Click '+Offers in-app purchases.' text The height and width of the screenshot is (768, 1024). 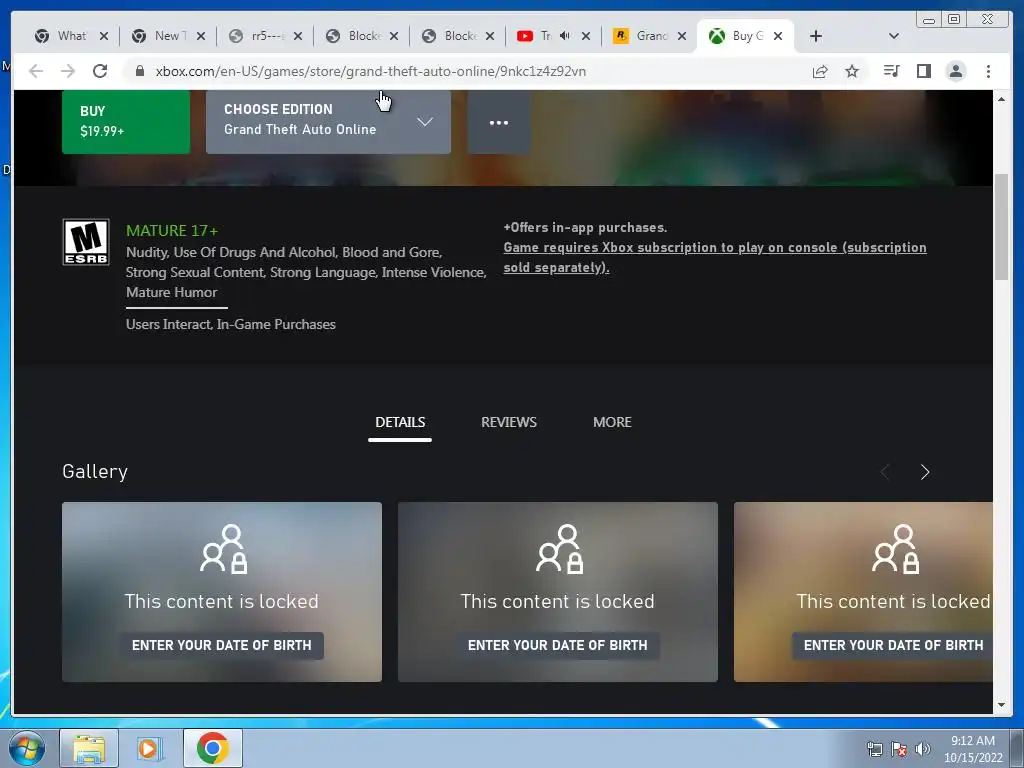(585, 227)
